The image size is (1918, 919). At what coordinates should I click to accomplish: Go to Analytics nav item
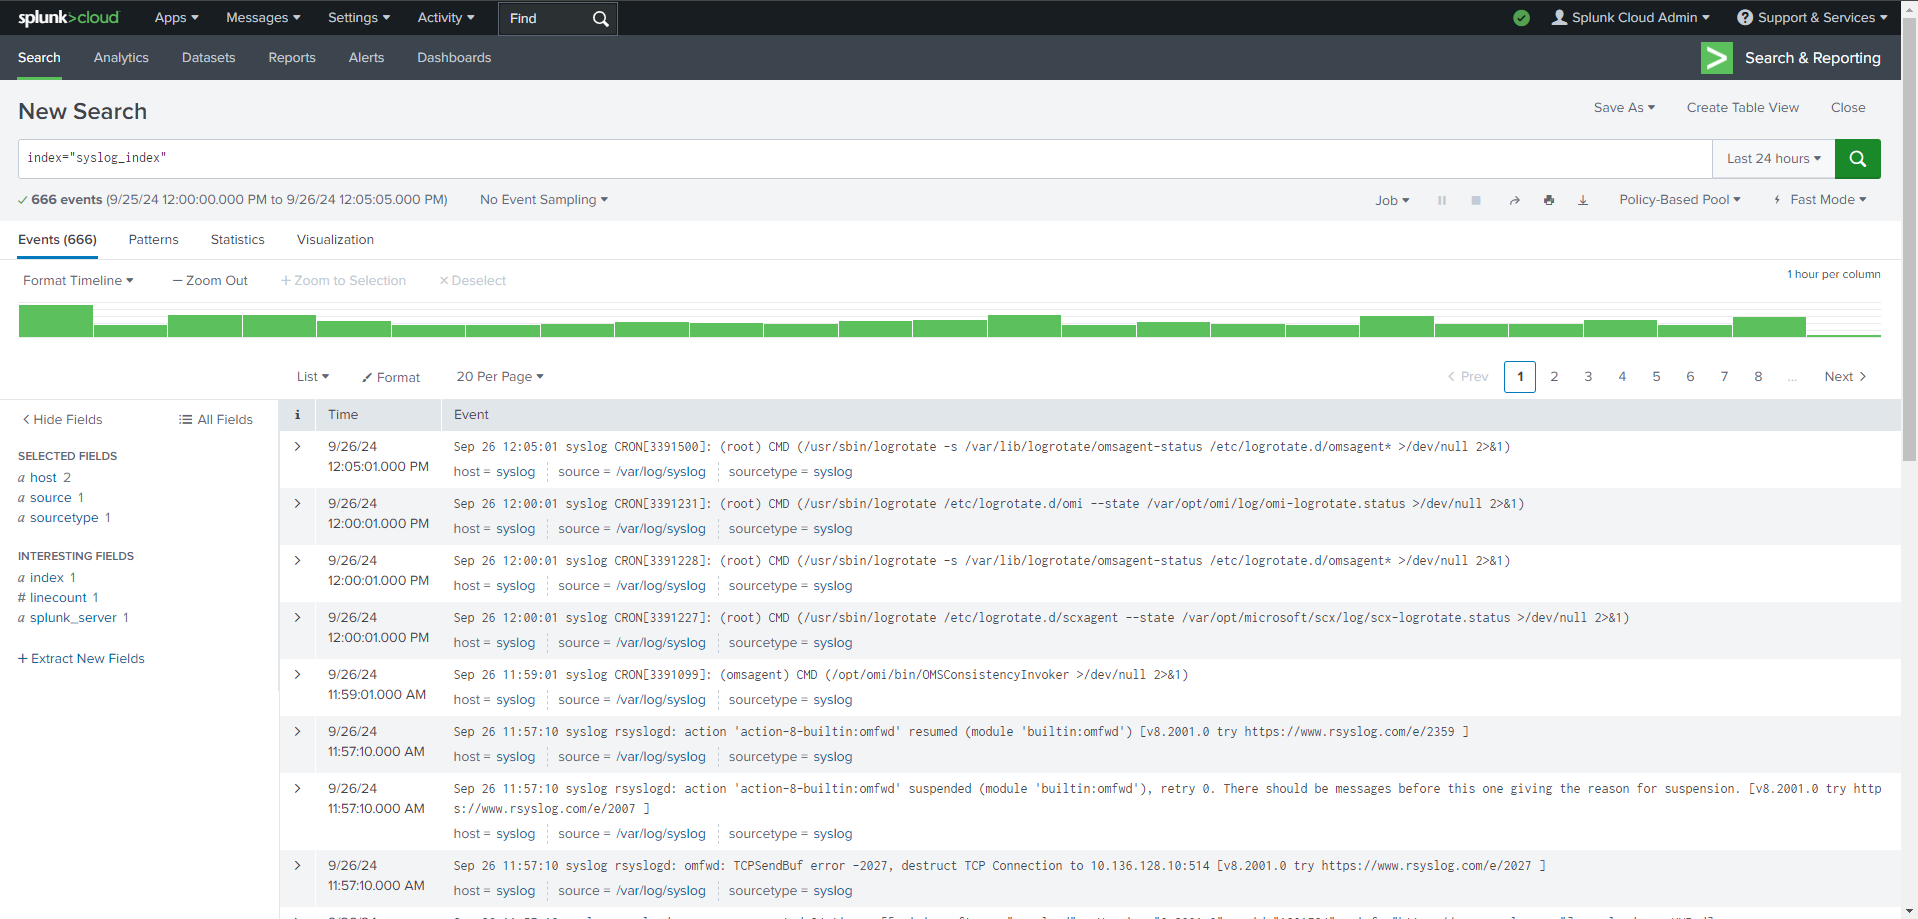click(x=121, y=57)
